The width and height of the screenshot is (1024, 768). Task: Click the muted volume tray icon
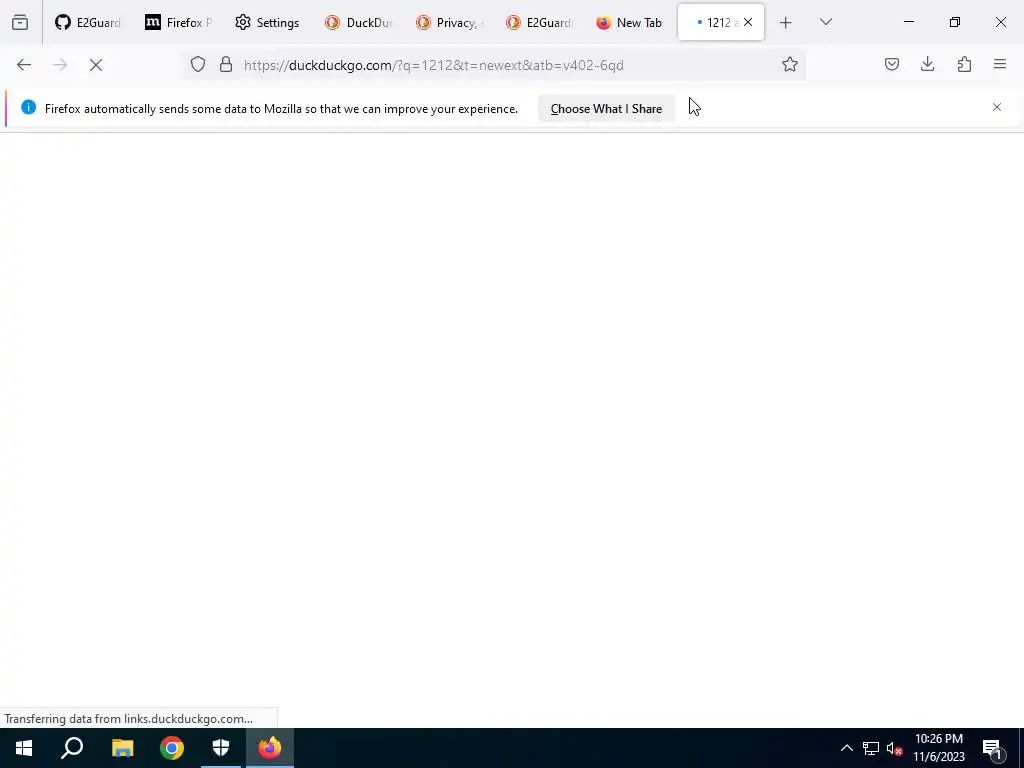pos(894,748)
